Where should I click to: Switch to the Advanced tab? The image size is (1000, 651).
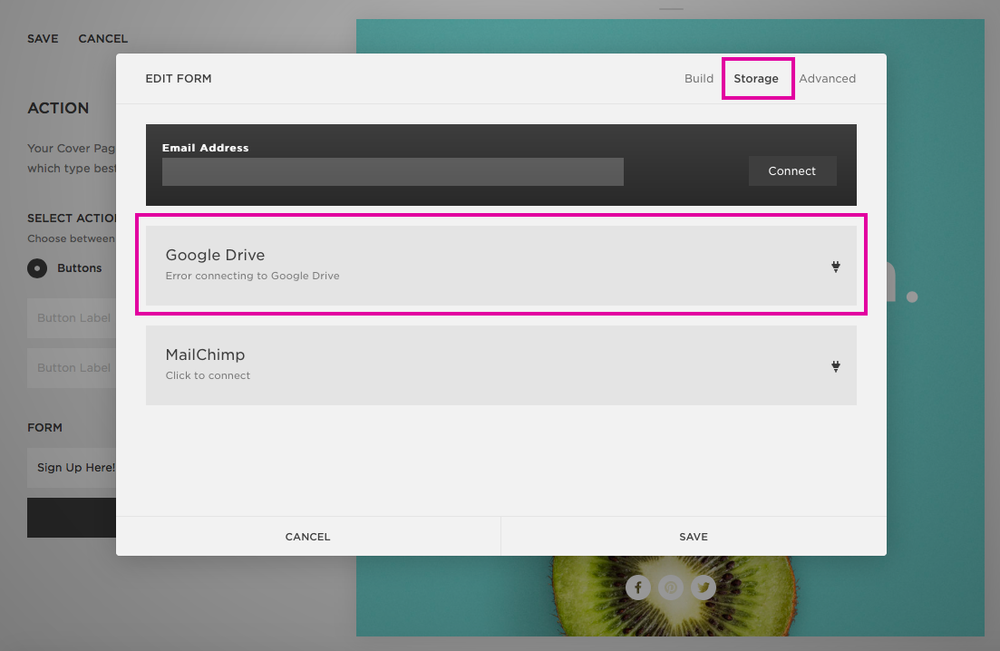click(x=827, y=78)
